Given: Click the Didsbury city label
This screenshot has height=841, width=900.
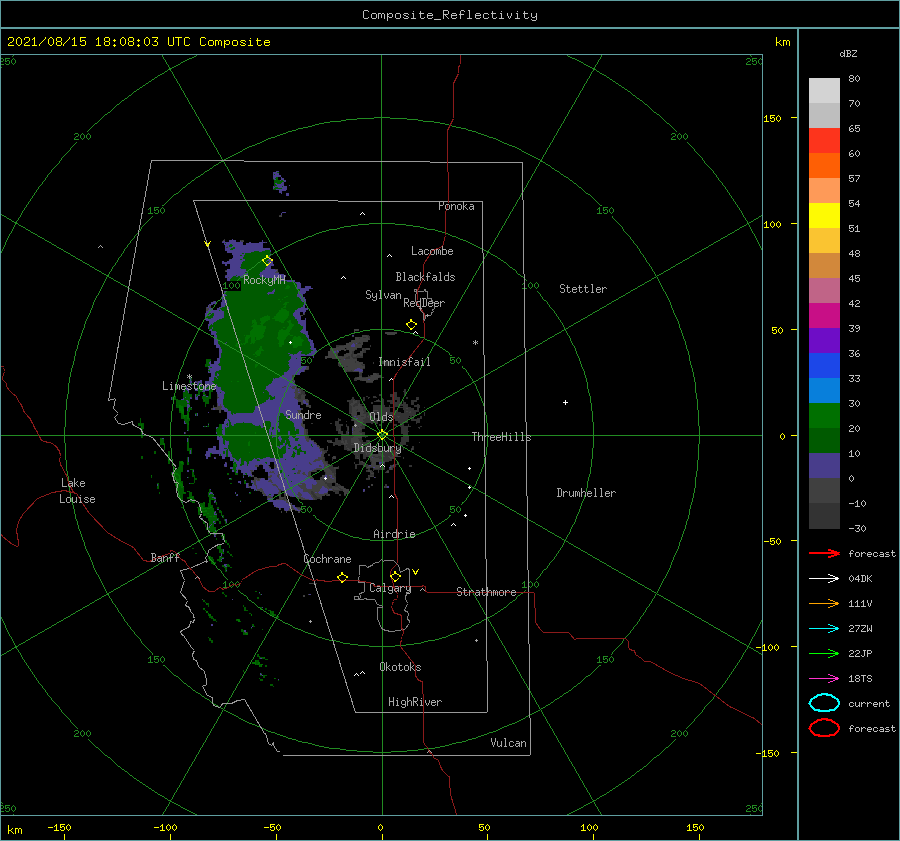Looking at the screenshot, I should coord(377,448).
